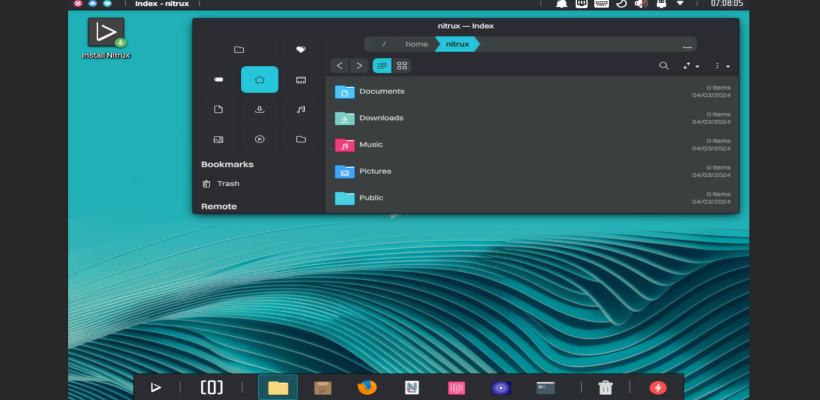820x400 pixels.
Task: Click the search icon in Index toolbar
Action: (x=664, y=66)
